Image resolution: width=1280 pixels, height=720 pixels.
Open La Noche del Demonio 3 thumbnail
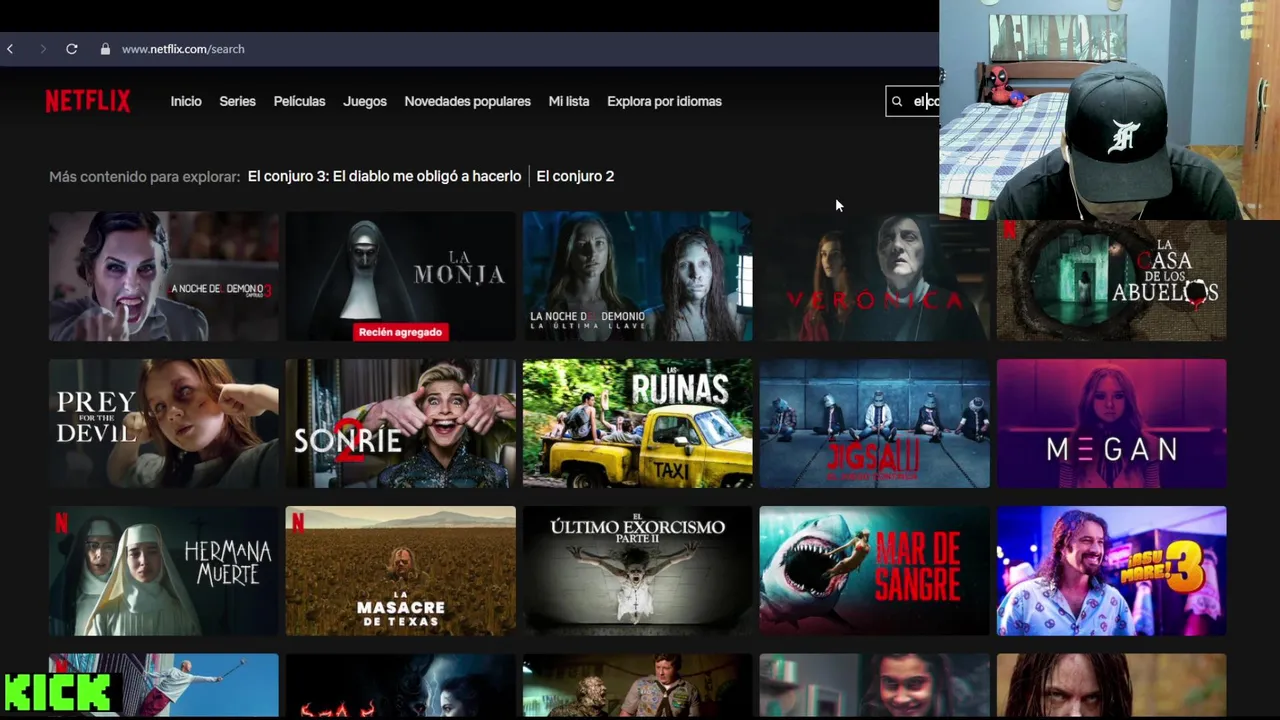pyautogui.click(x=164, y=276)
